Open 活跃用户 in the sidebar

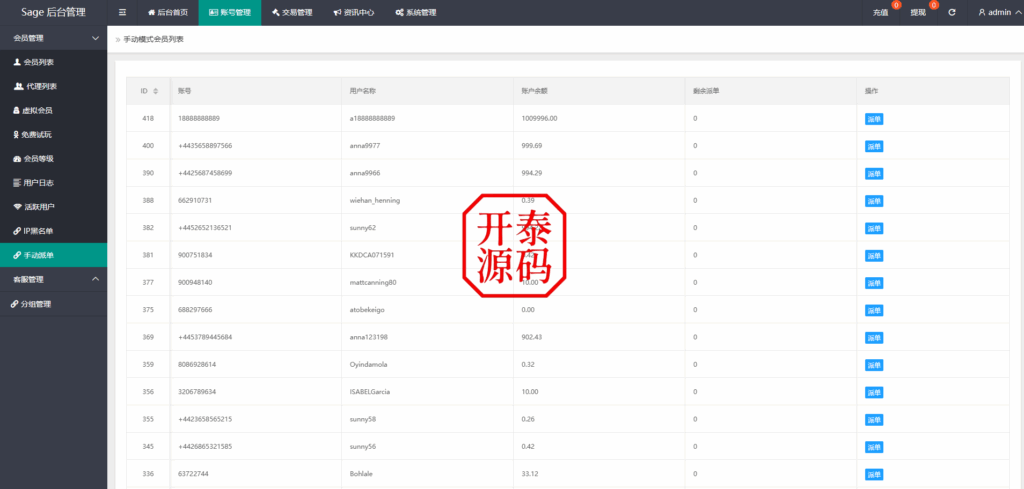coord(54,207)
